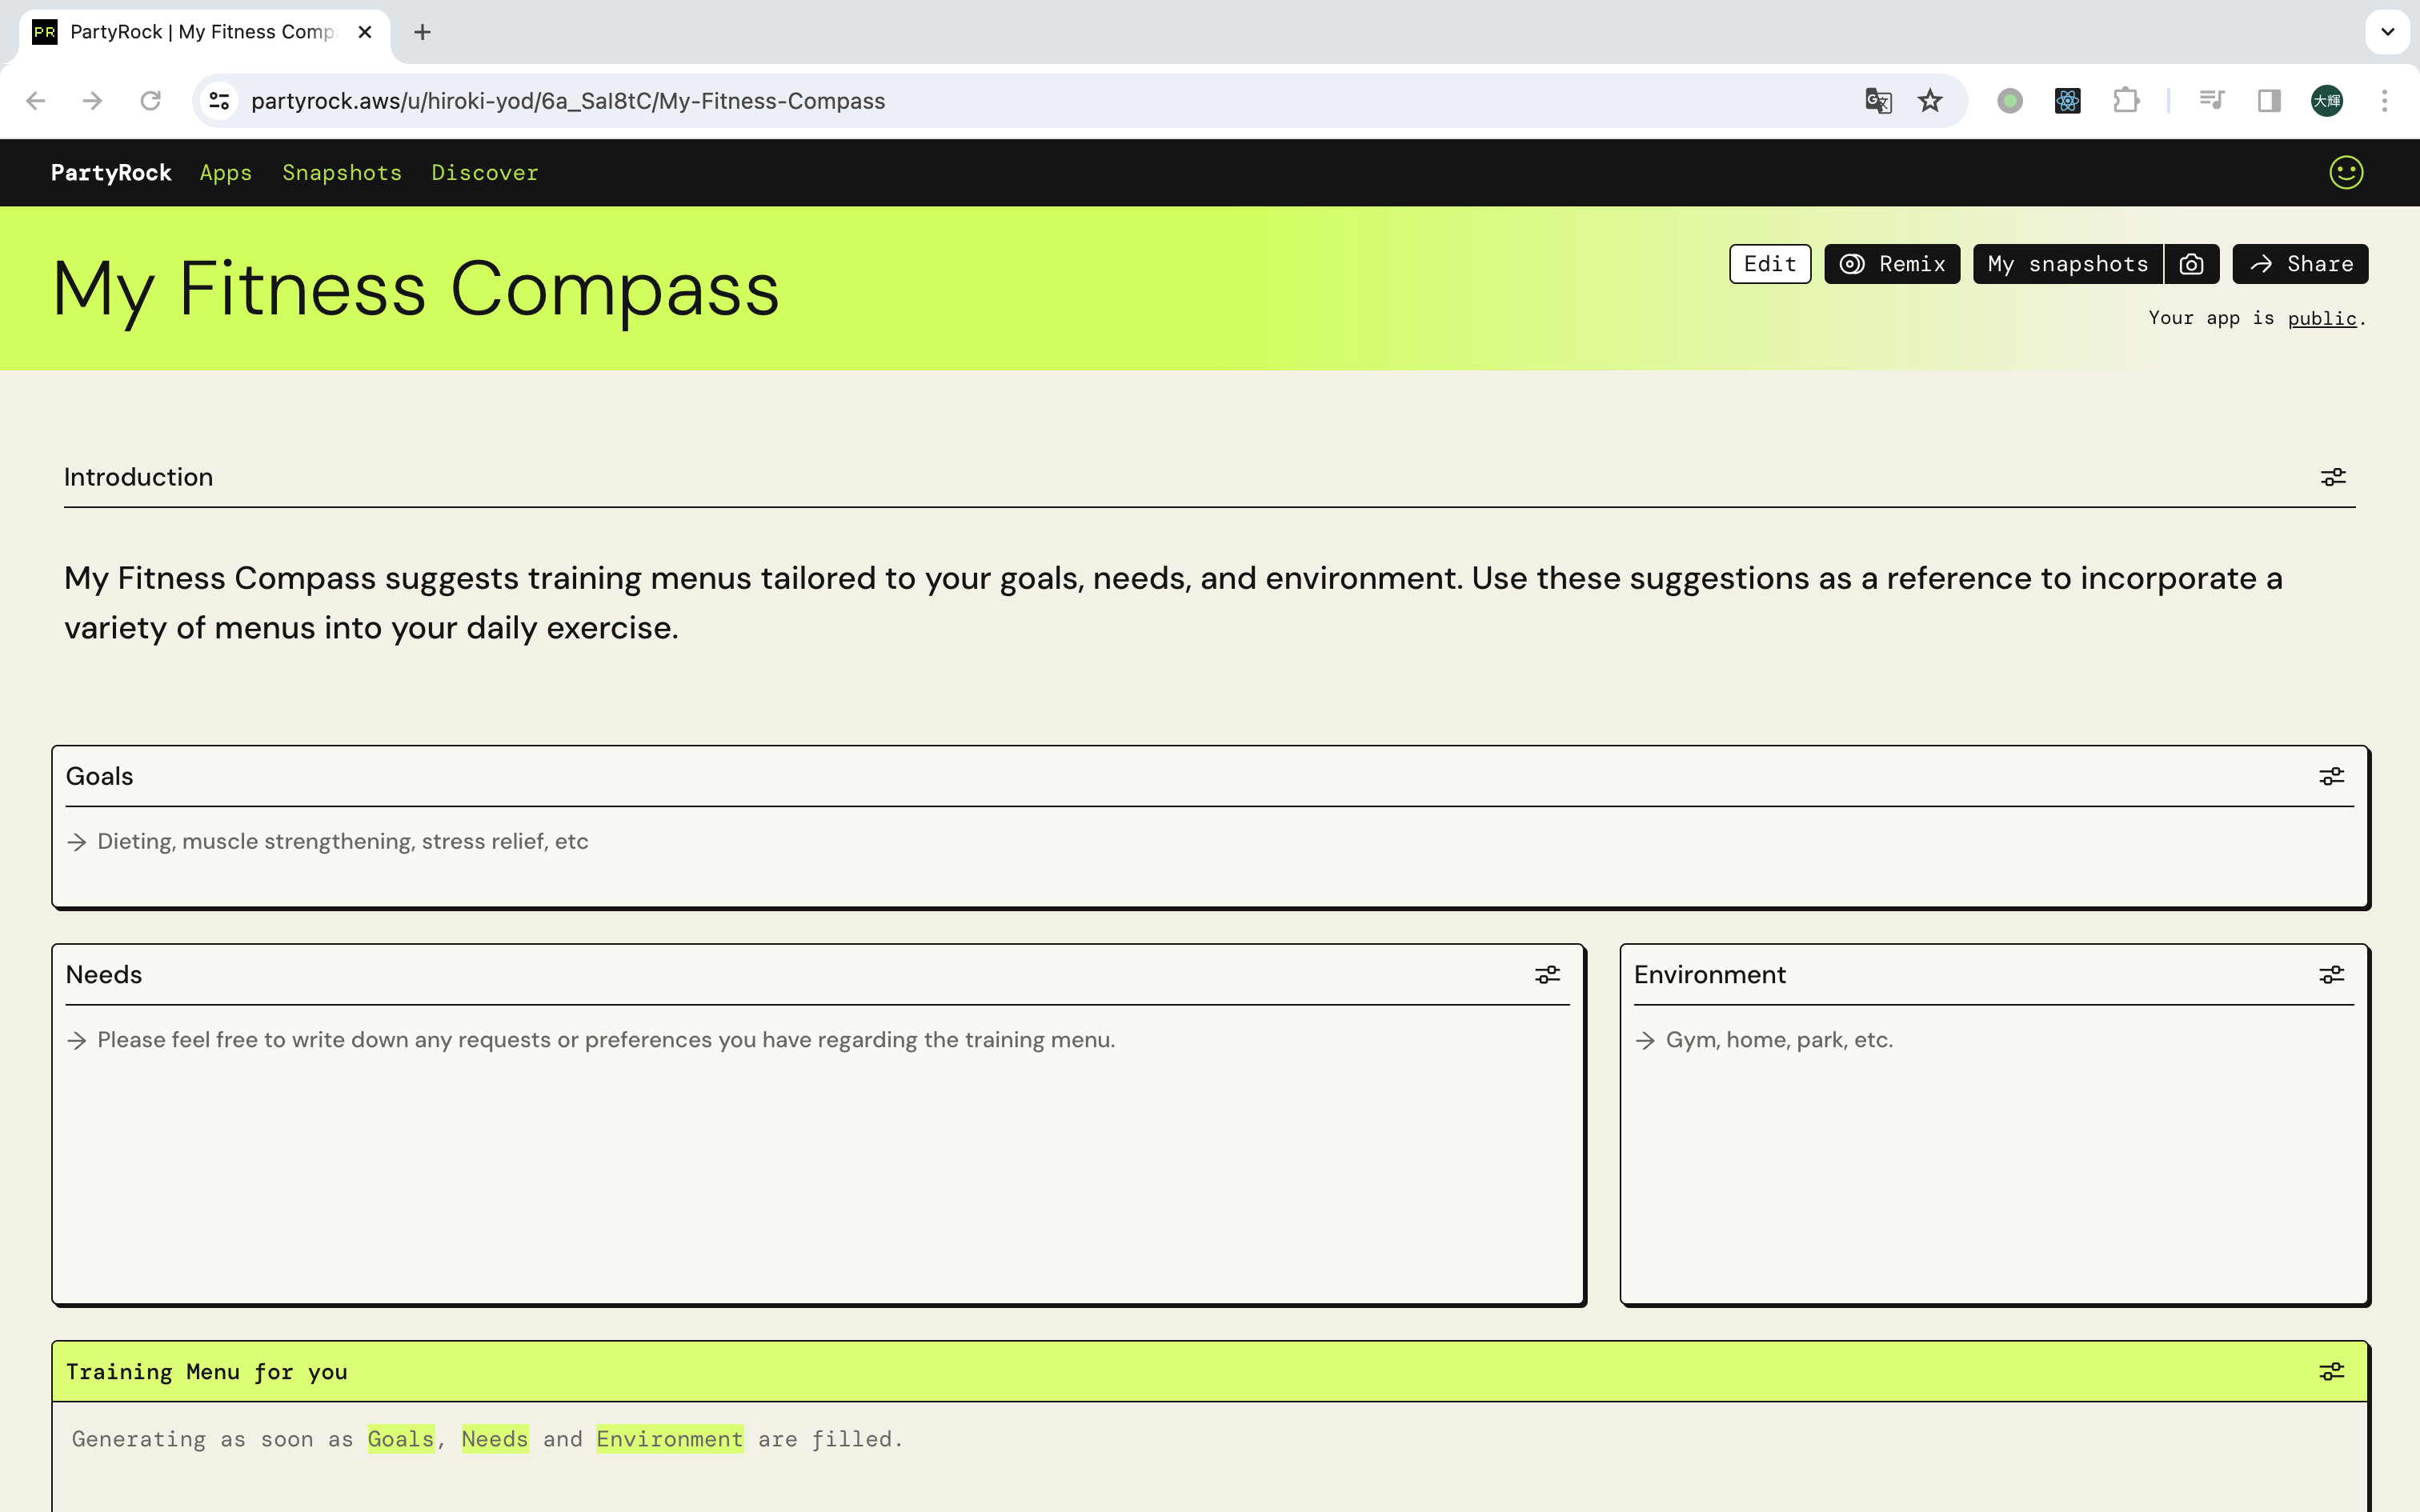Click the Edit button

click(1769, 264)
